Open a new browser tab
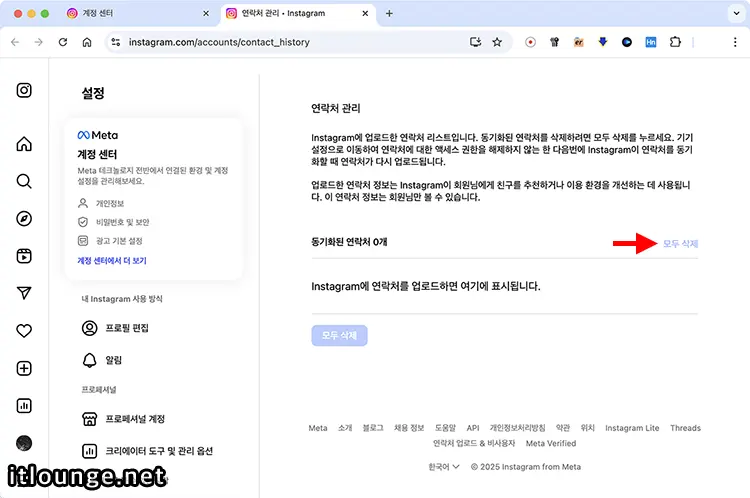The height and width of the screenshot is (498, 750). pyautogui.click(x=389, y=14)
